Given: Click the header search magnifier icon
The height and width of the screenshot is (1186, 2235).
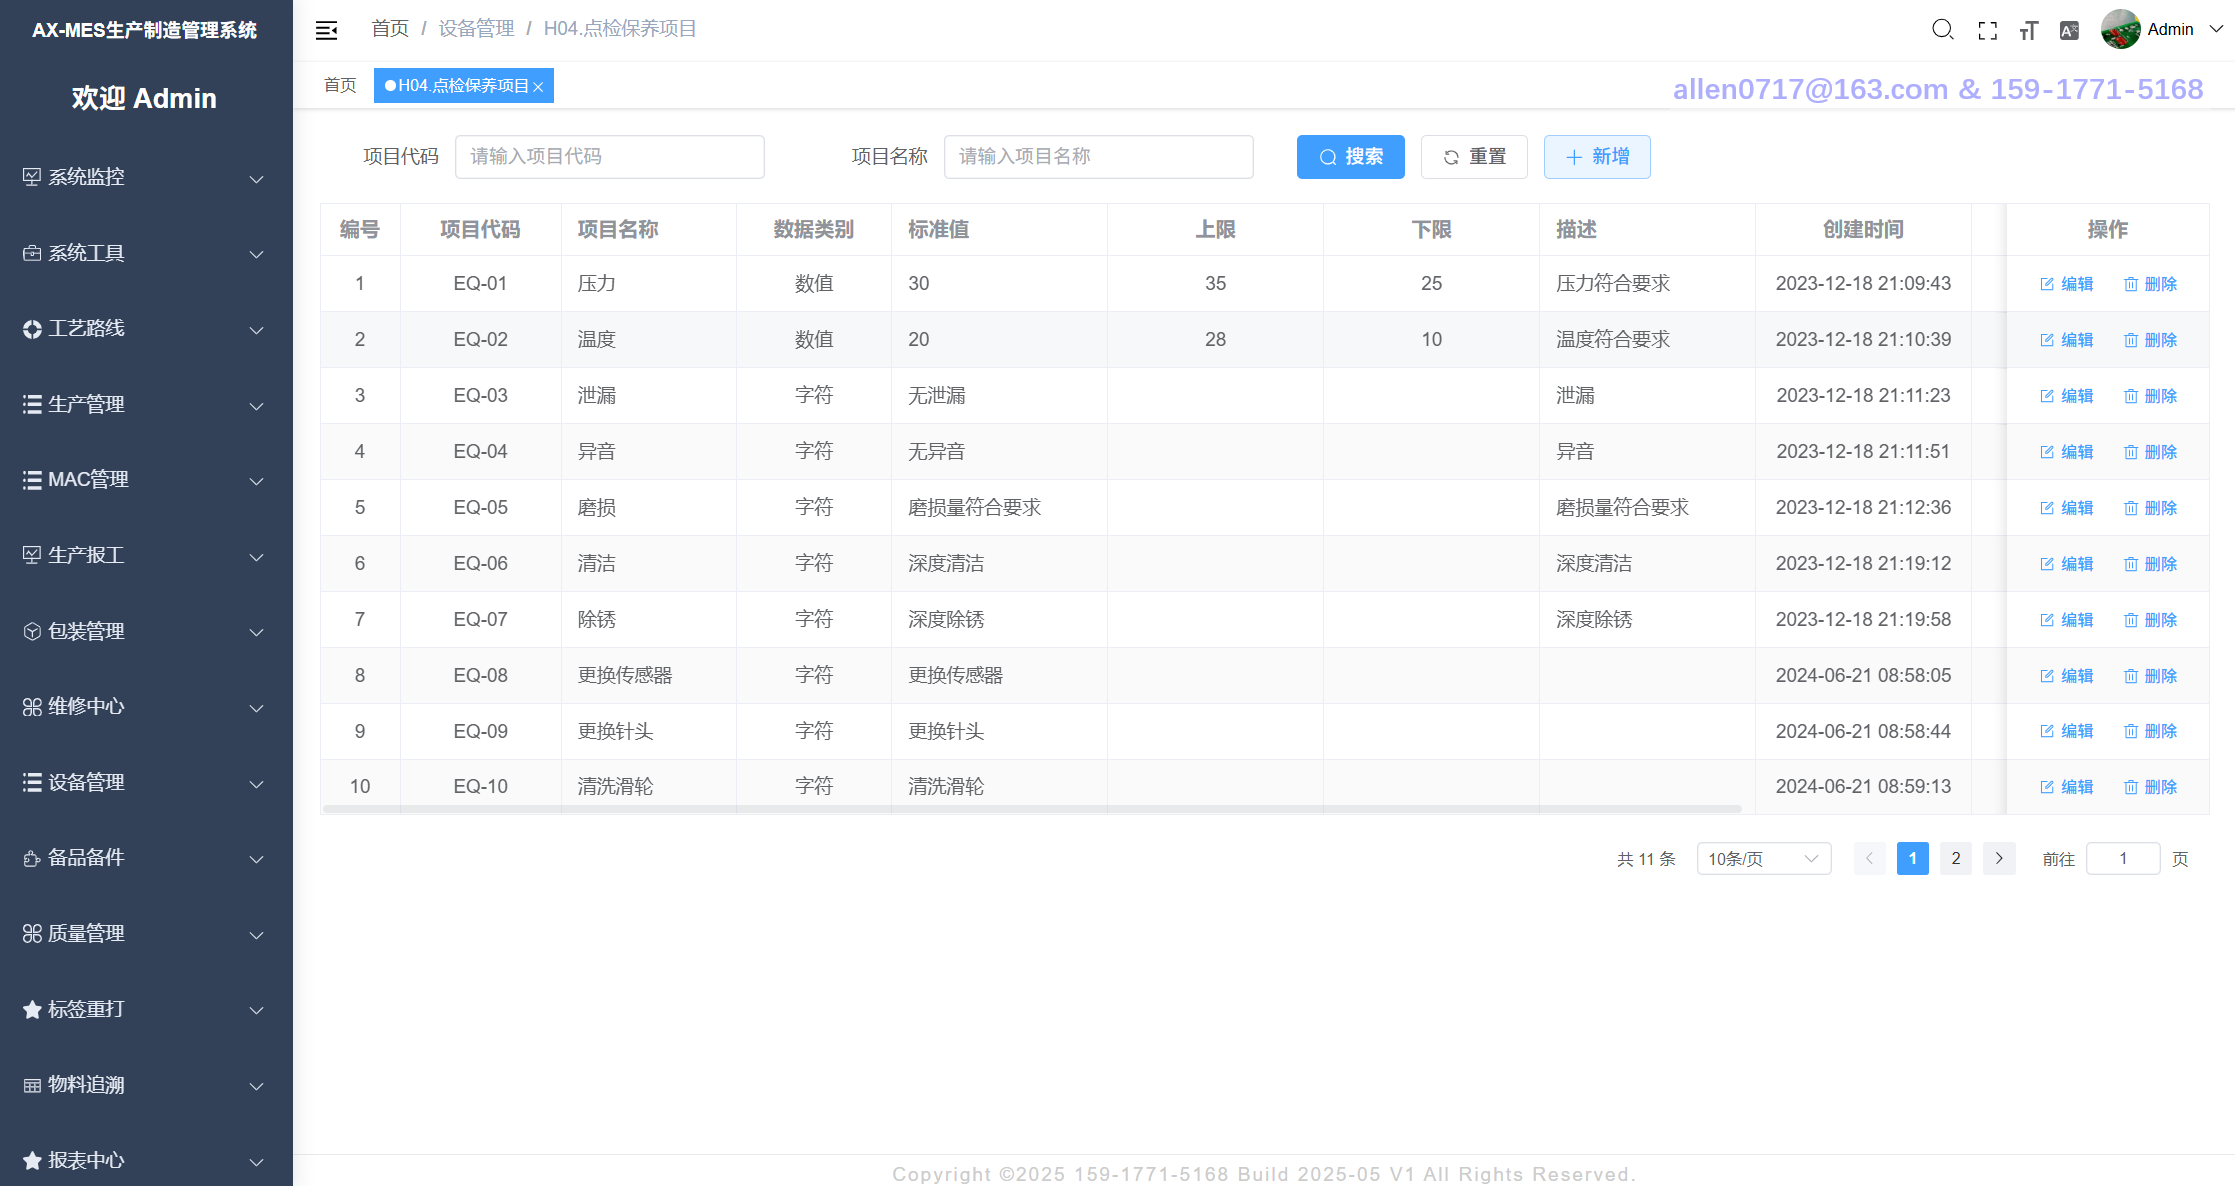Looking at the screenshot, I should [x=1942, y=30].
